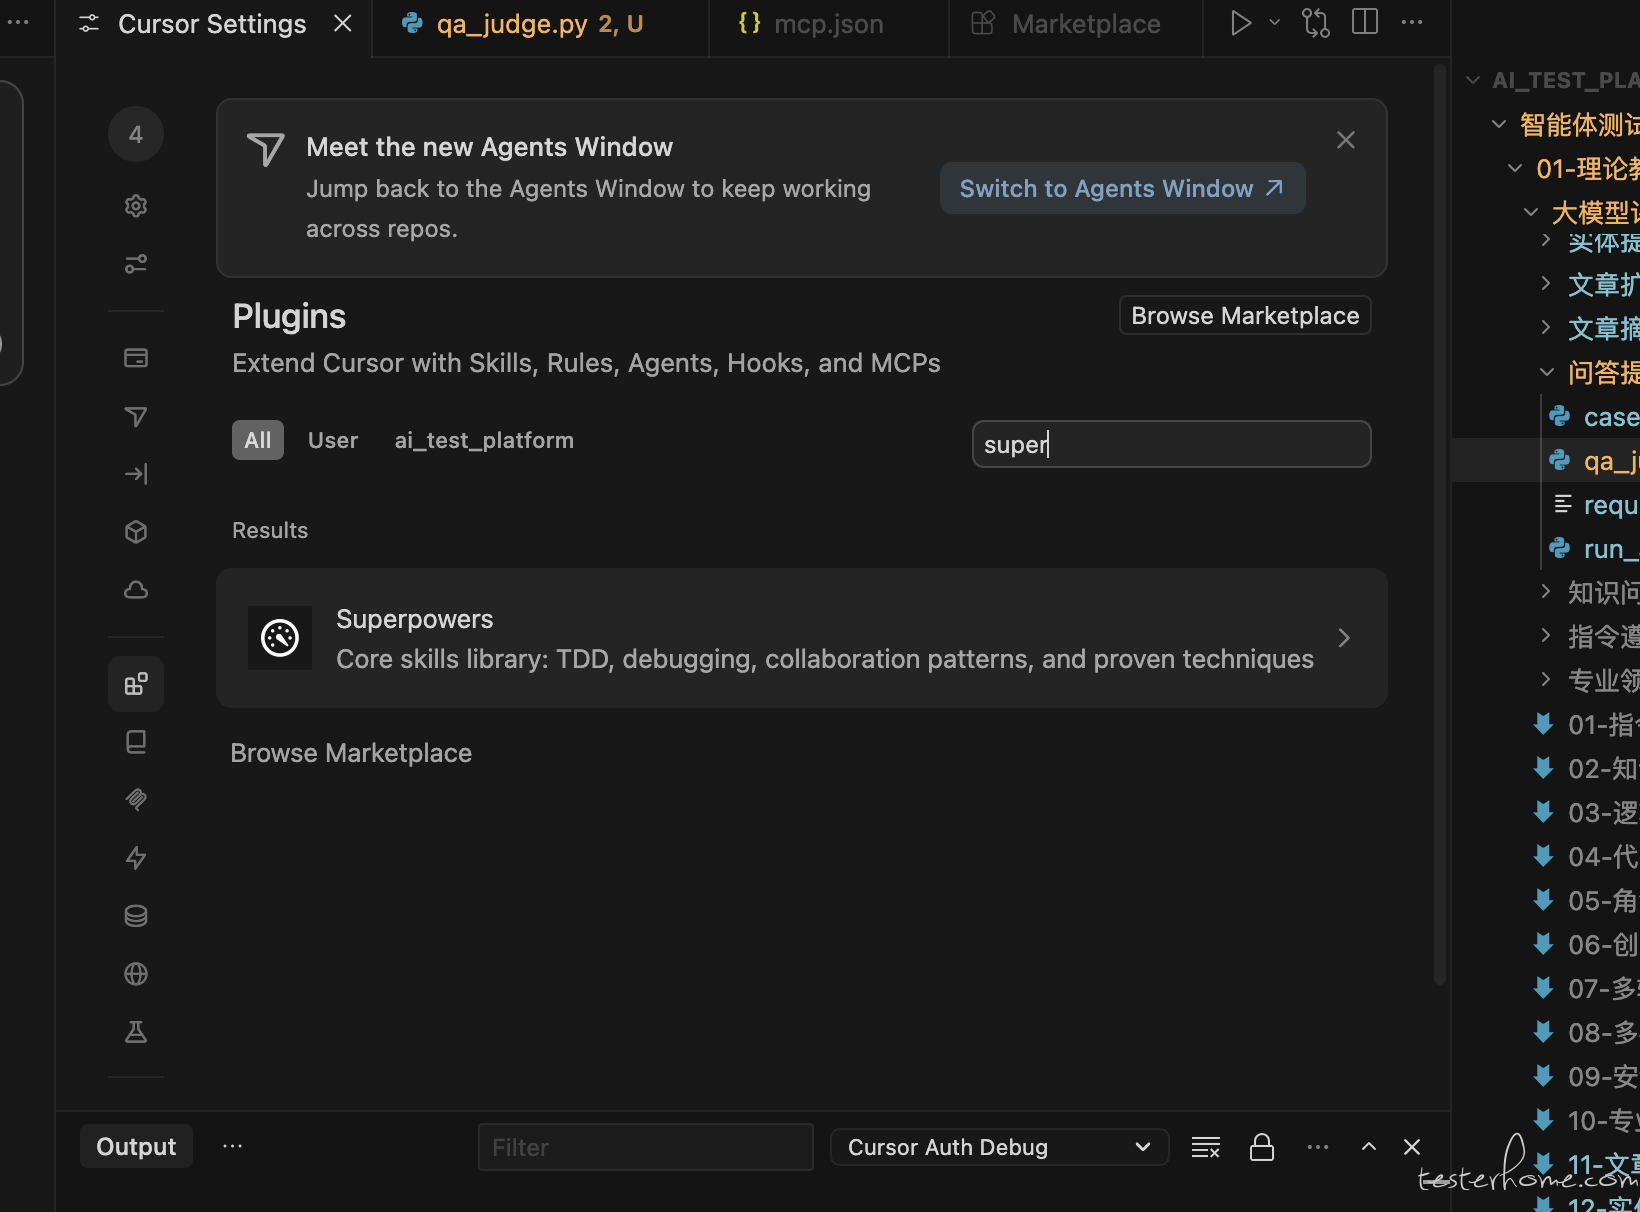Image resolution: width=1640 pixels, height=1212 pixels.
Task: Open the sliders icon section in settings sidebar
Action: pyautogui.click(x=136, y=264)
